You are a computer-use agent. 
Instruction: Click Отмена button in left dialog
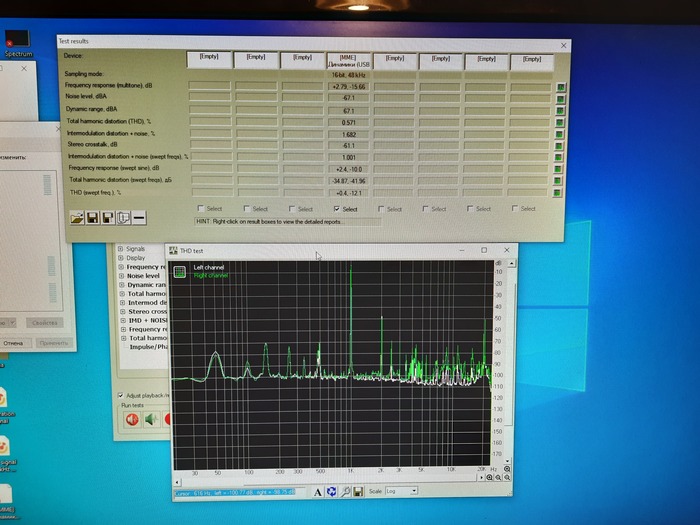[14, 343]
